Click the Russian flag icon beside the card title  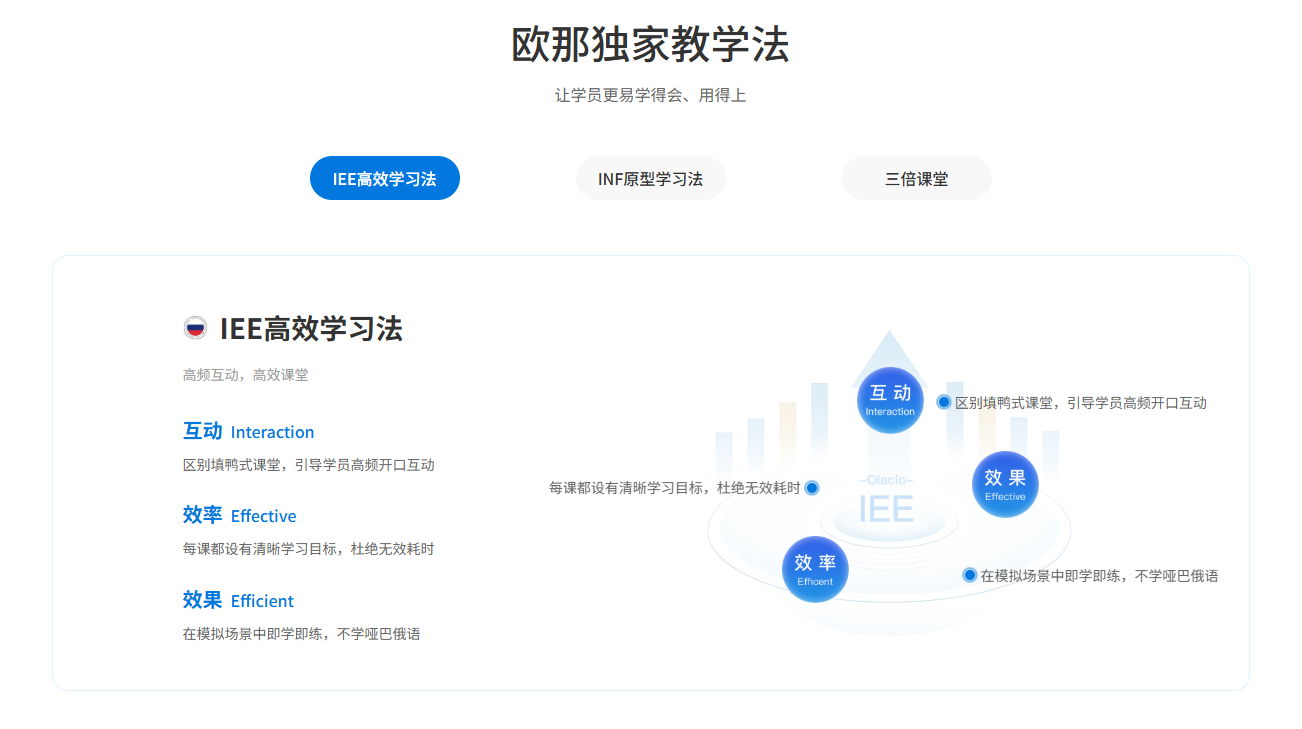coord(195,328)
